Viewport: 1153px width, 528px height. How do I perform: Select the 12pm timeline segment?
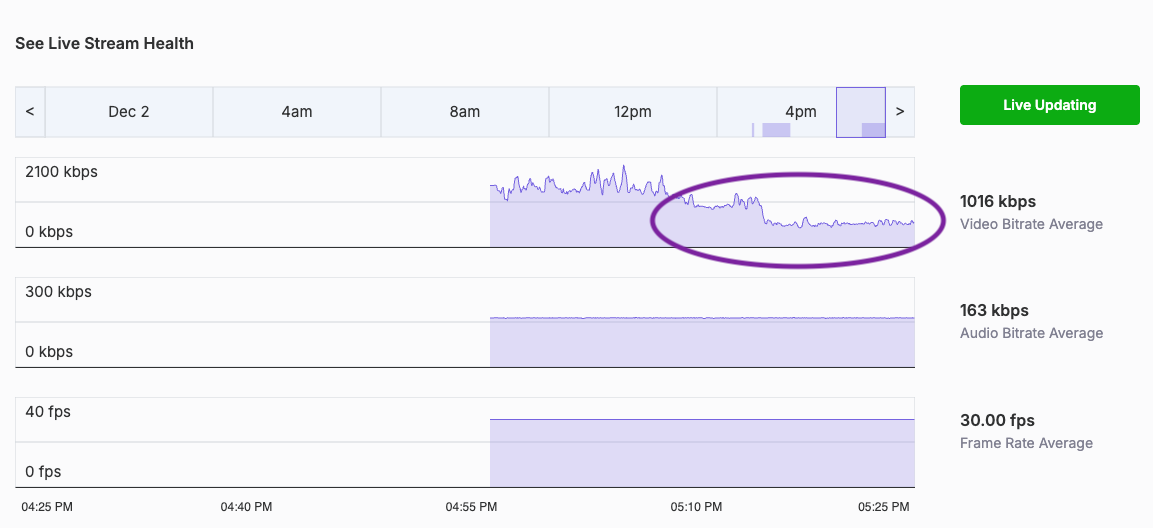point(632,112)
